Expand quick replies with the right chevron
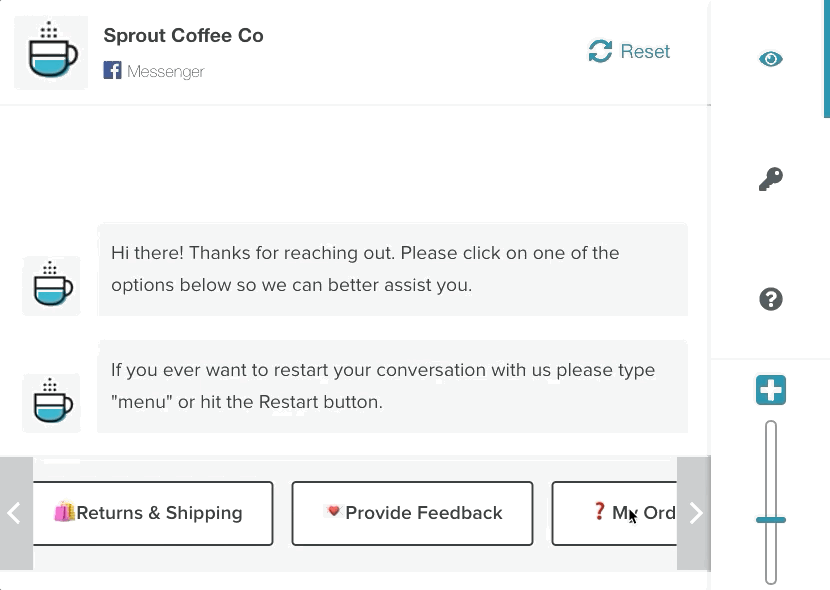Image resolution: width=830 pixels, height=590 pixels. click(695, 512)
